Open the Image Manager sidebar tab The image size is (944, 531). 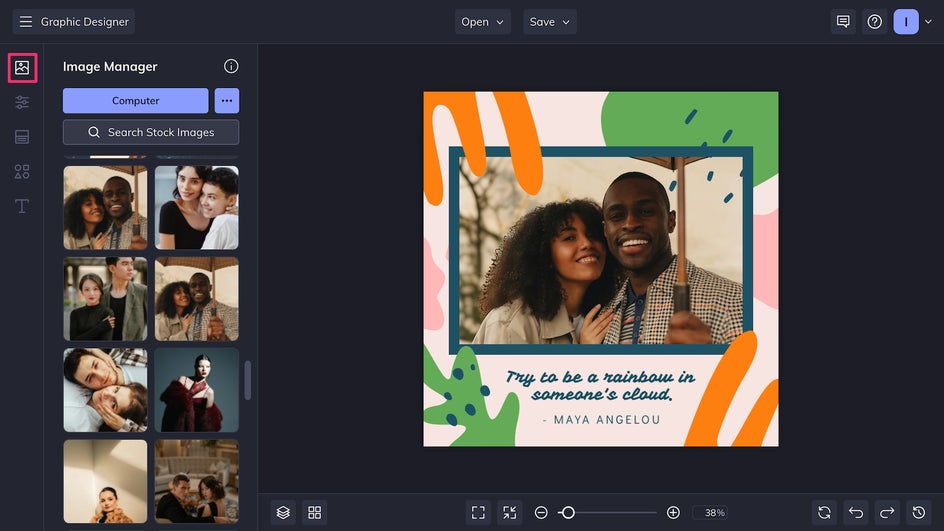tap(22, 67)
